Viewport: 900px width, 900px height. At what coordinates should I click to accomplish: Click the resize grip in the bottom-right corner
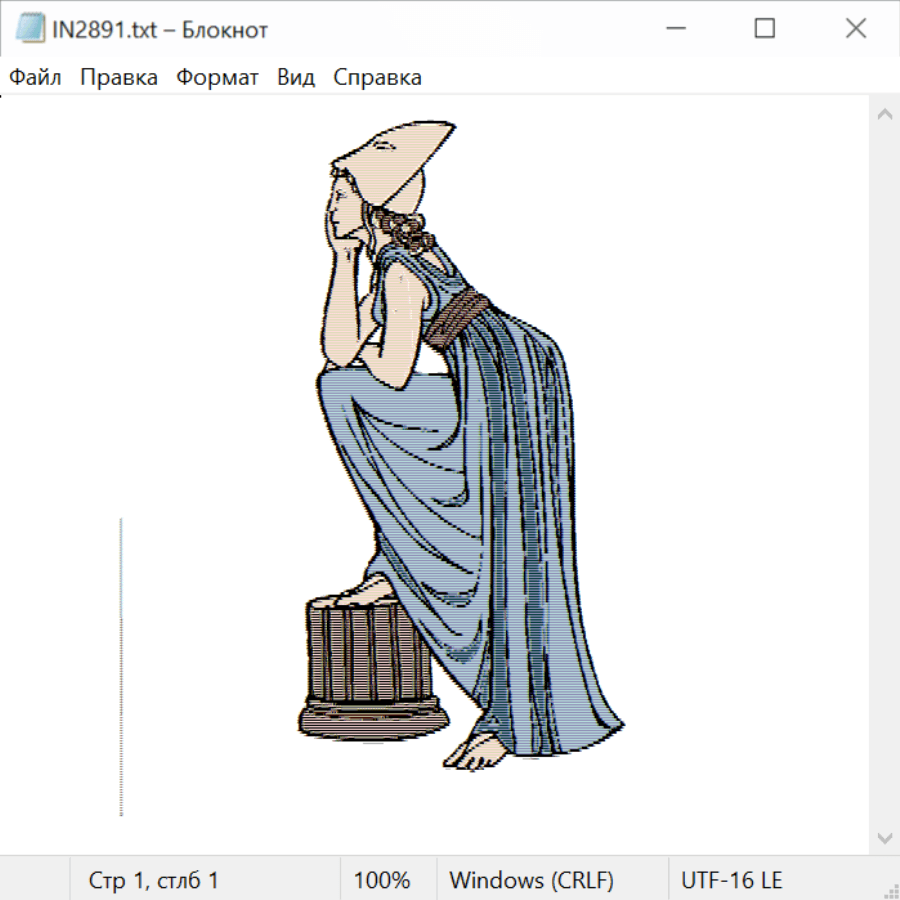[x=890, y=890]
